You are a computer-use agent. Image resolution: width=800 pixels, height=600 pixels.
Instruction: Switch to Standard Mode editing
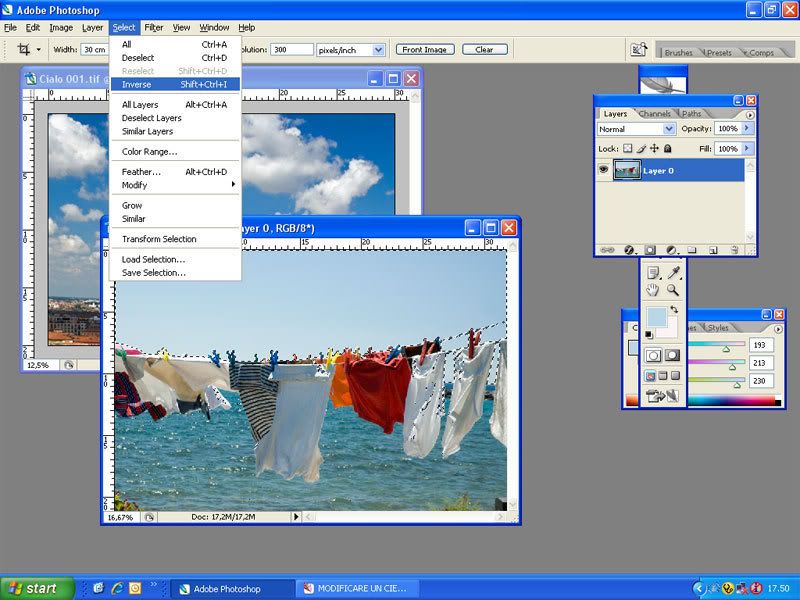point(653,355)
